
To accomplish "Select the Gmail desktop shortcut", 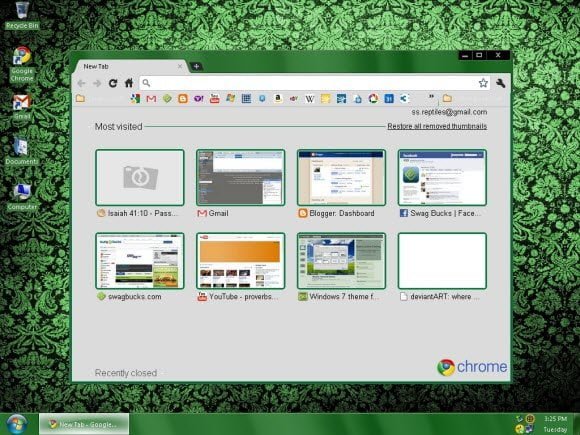I will [21, 107].
